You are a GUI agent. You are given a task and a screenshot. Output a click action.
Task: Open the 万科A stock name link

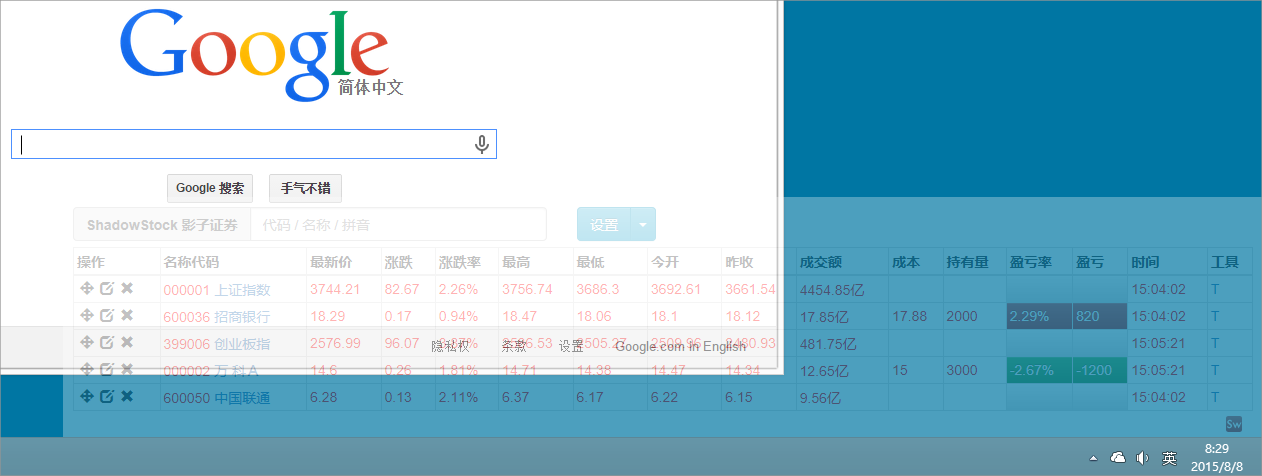(x=237, y=371)
